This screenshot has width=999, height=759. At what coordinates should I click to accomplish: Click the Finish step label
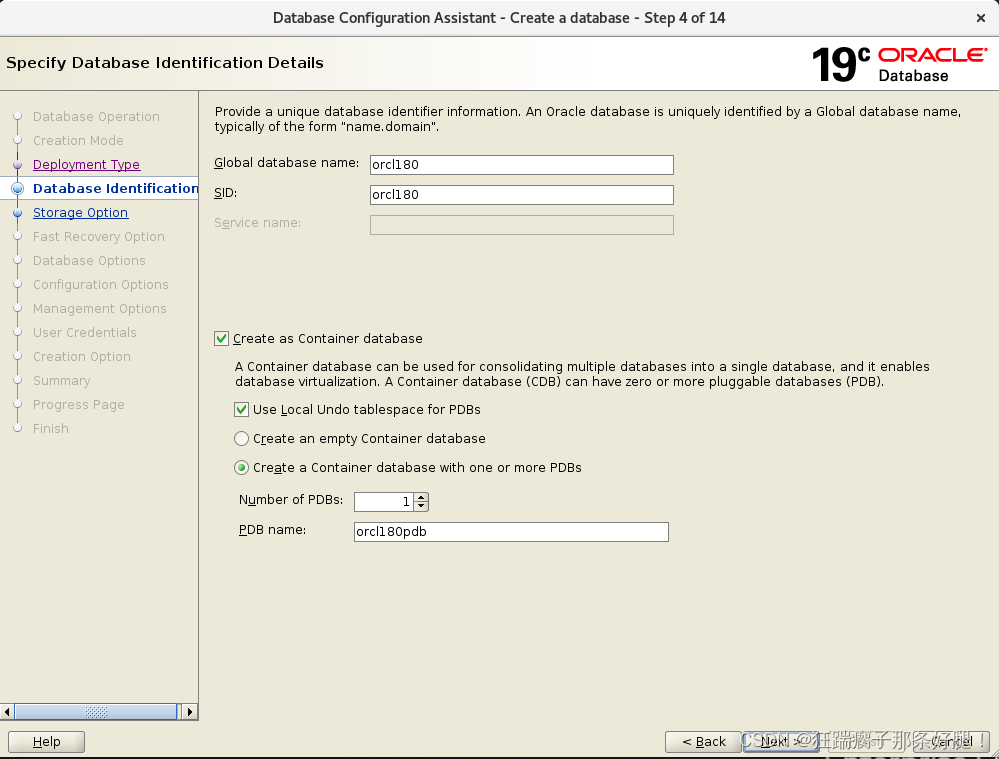tap(51, 429)
